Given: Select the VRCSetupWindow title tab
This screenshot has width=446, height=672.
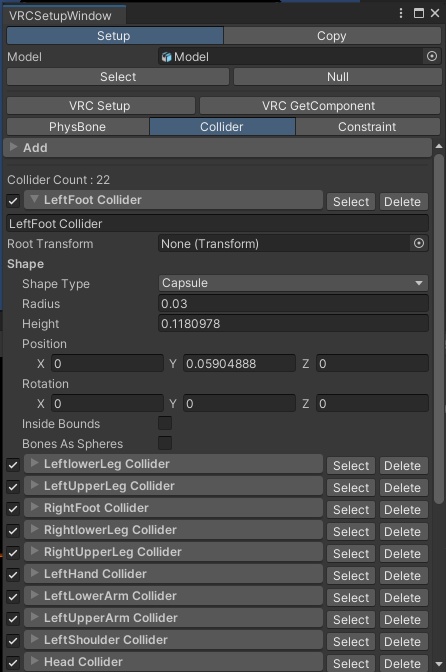Looking at the screenshot, I should point(65,16).
